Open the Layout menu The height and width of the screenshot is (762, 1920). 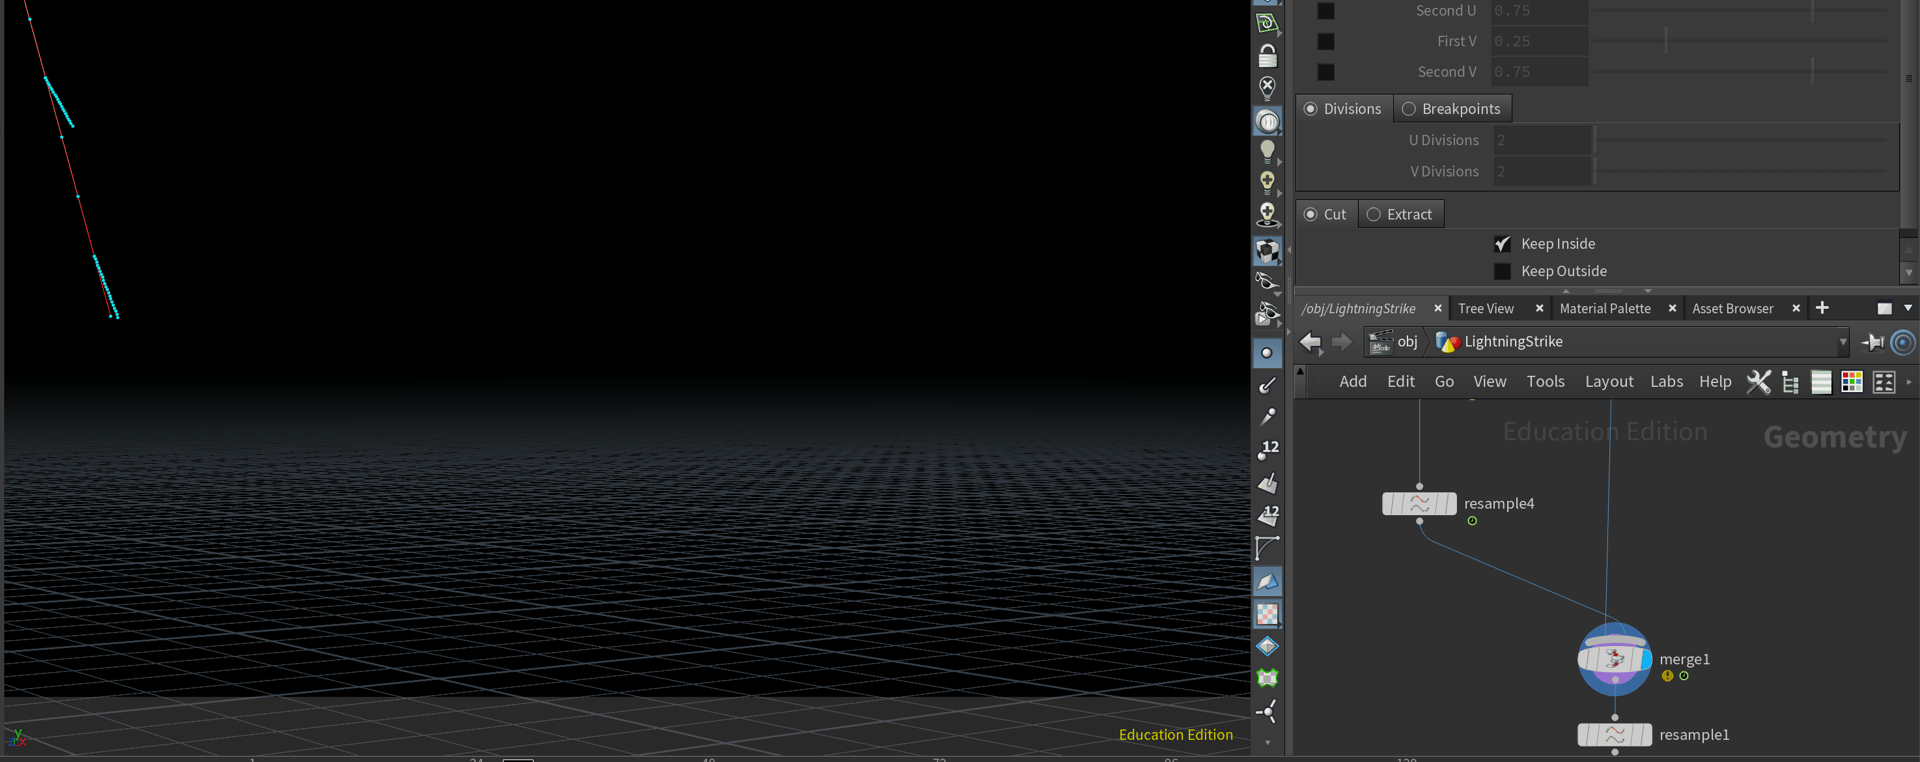1609,382
